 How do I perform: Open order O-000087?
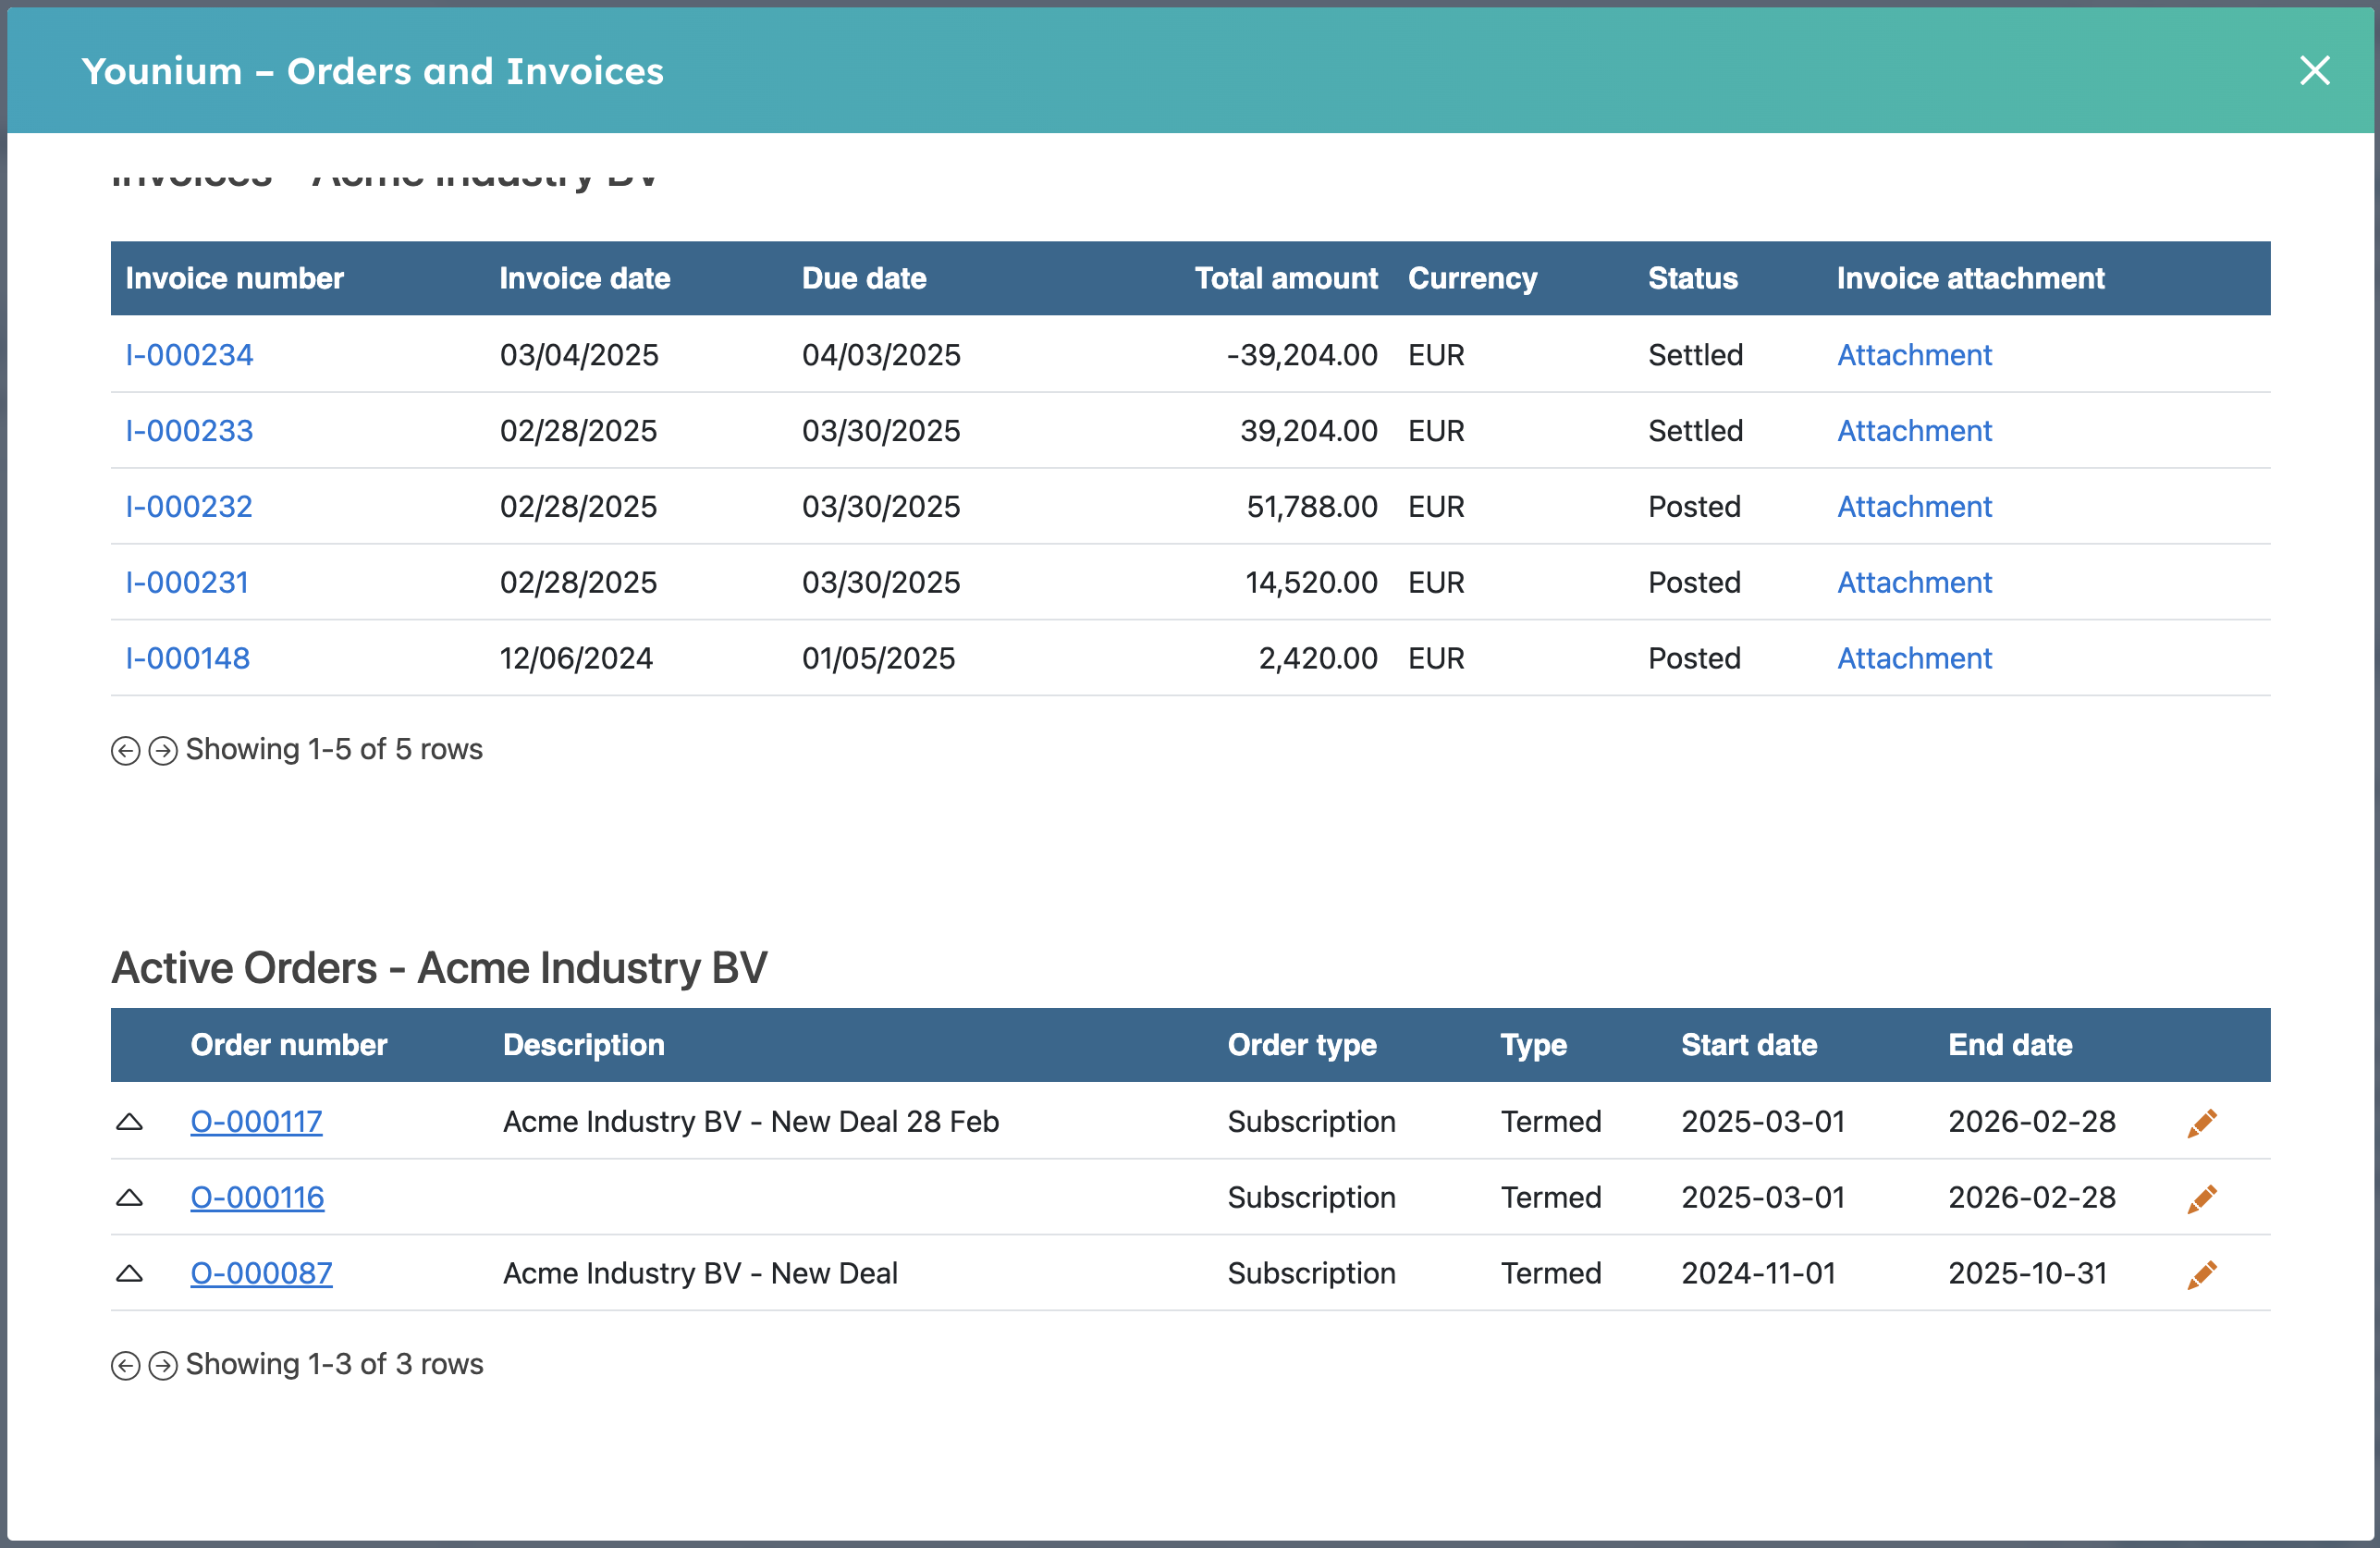coord(261,1274)
